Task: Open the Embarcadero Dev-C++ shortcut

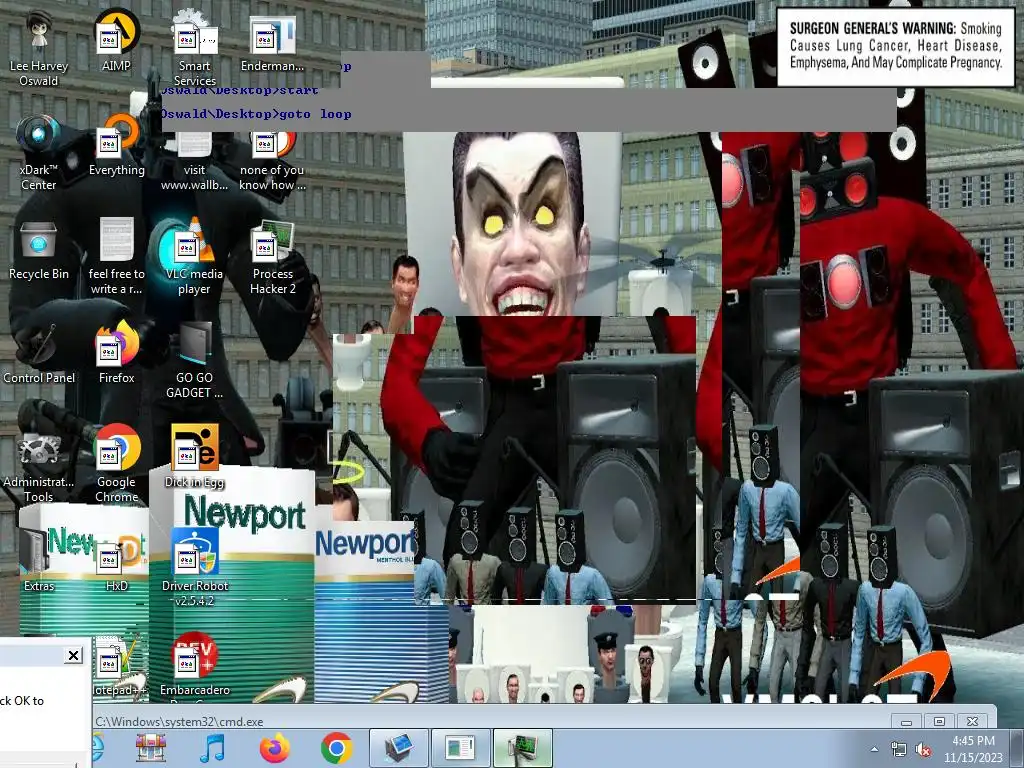Action: pyautogui.click(x=195, y=666)
